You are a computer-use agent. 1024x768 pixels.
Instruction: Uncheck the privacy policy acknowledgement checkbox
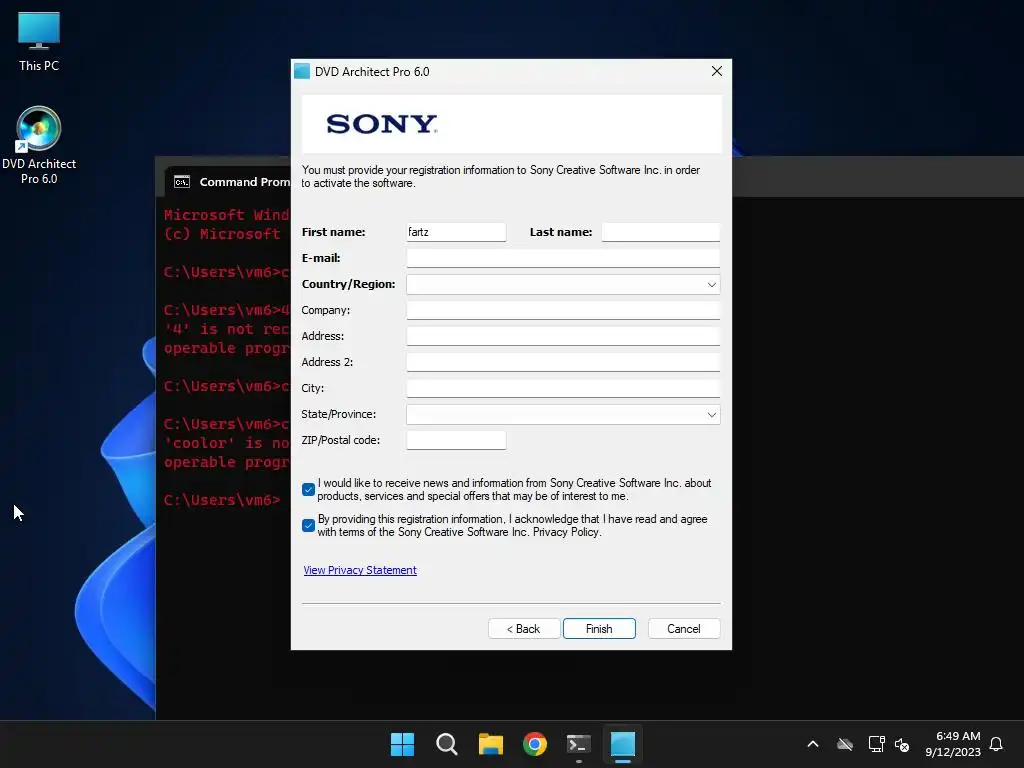(309, 525)
